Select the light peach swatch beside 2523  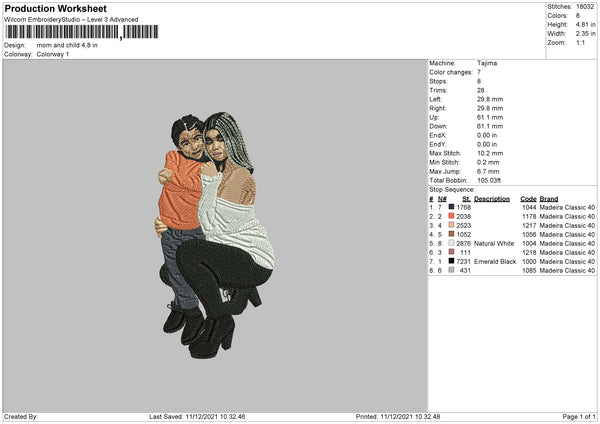point(451,225)
